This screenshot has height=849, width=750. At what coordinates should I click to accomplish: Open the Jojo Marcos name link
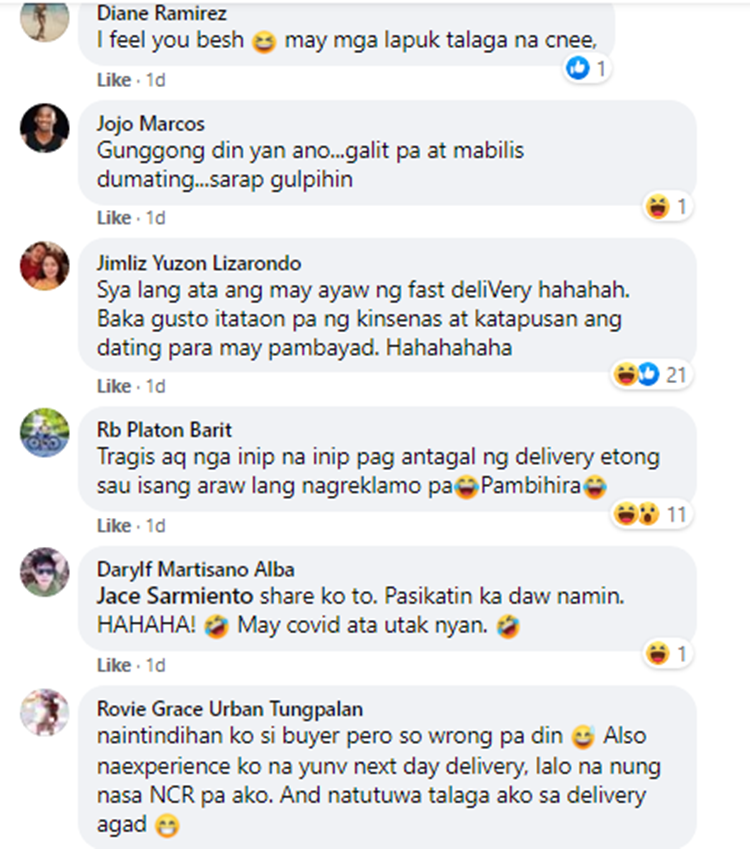pyautogui.click(x=151, y=124)
